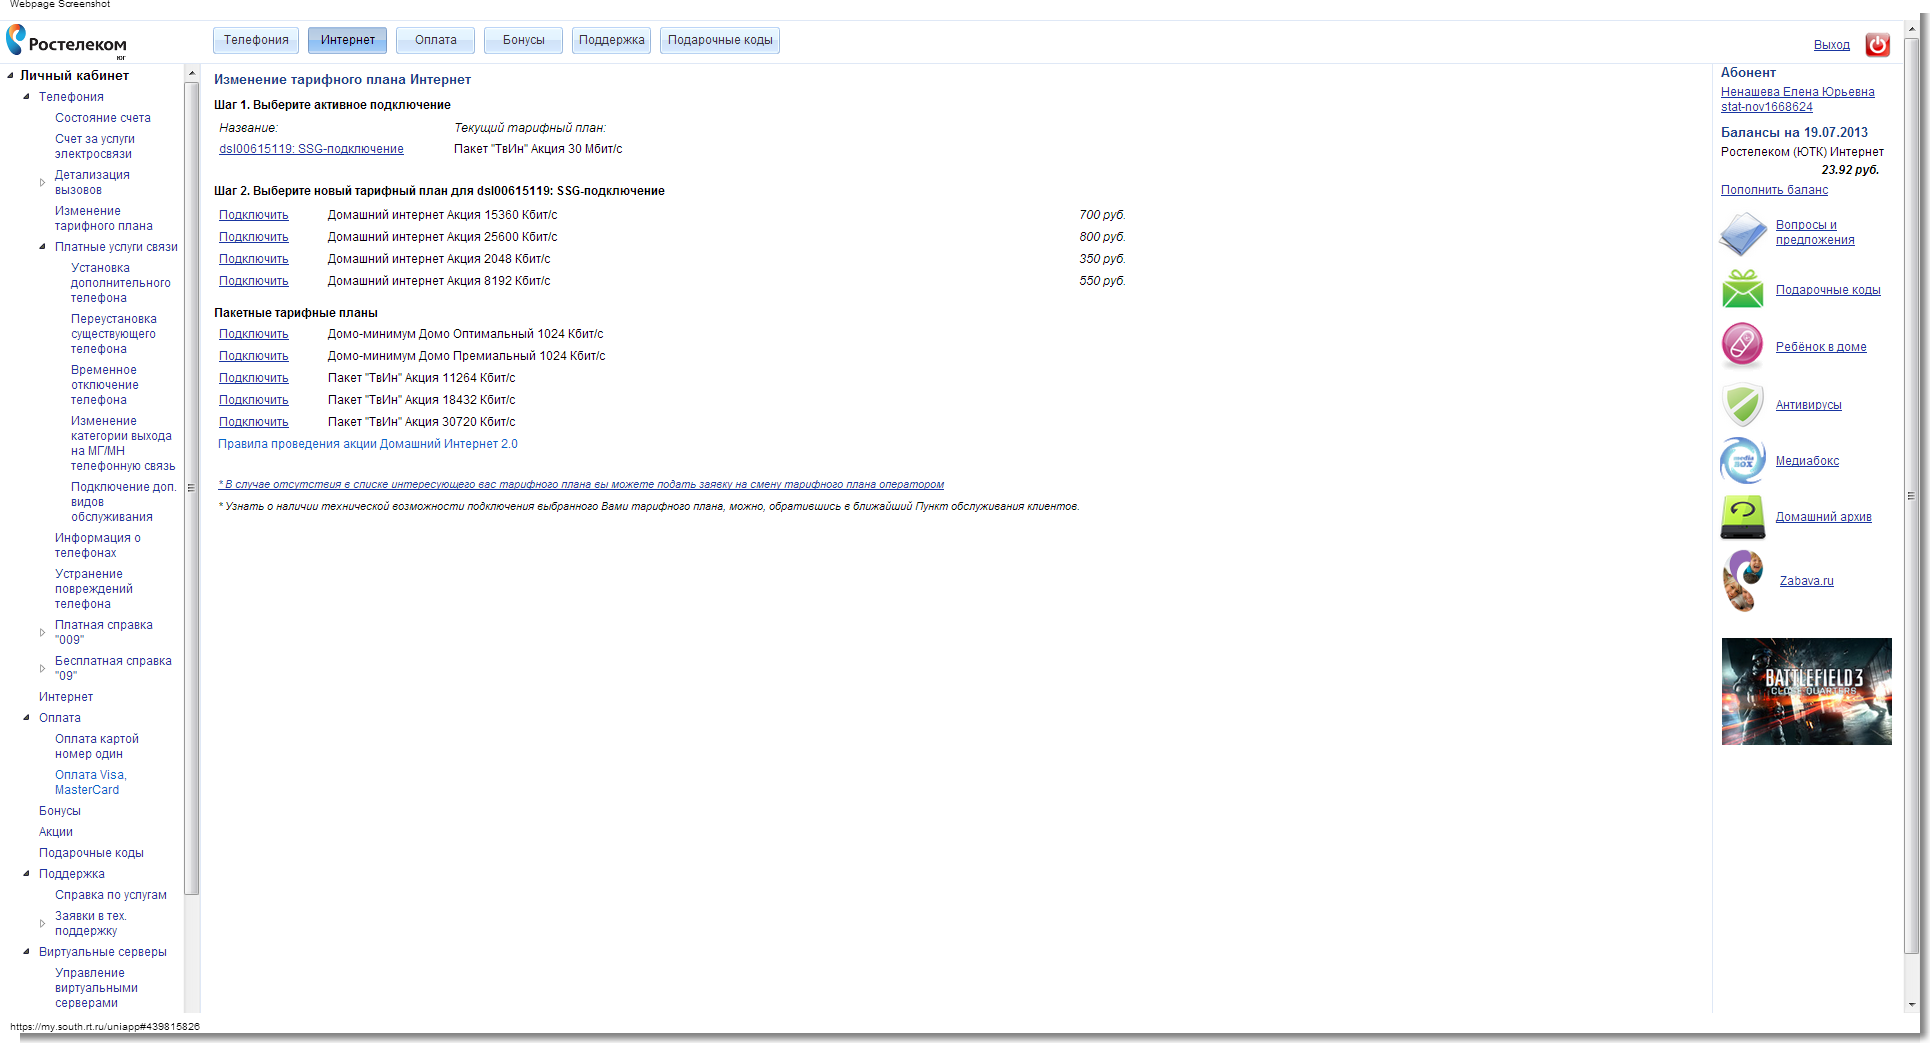Click the sidebar scrollbar up arrow
The image size is (1930, 1043).
pos(191,73)
